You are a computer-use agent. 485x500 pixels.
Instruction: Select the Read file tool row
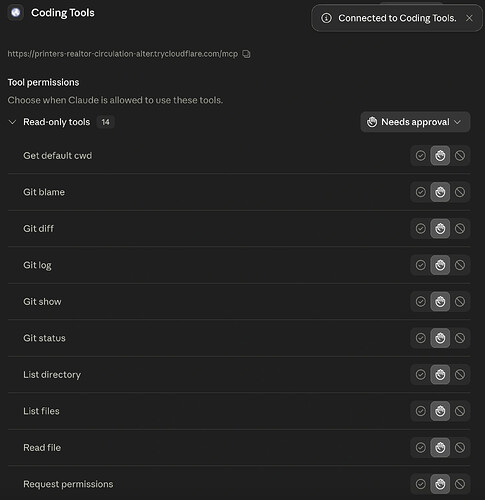click(x=239, y=447)
